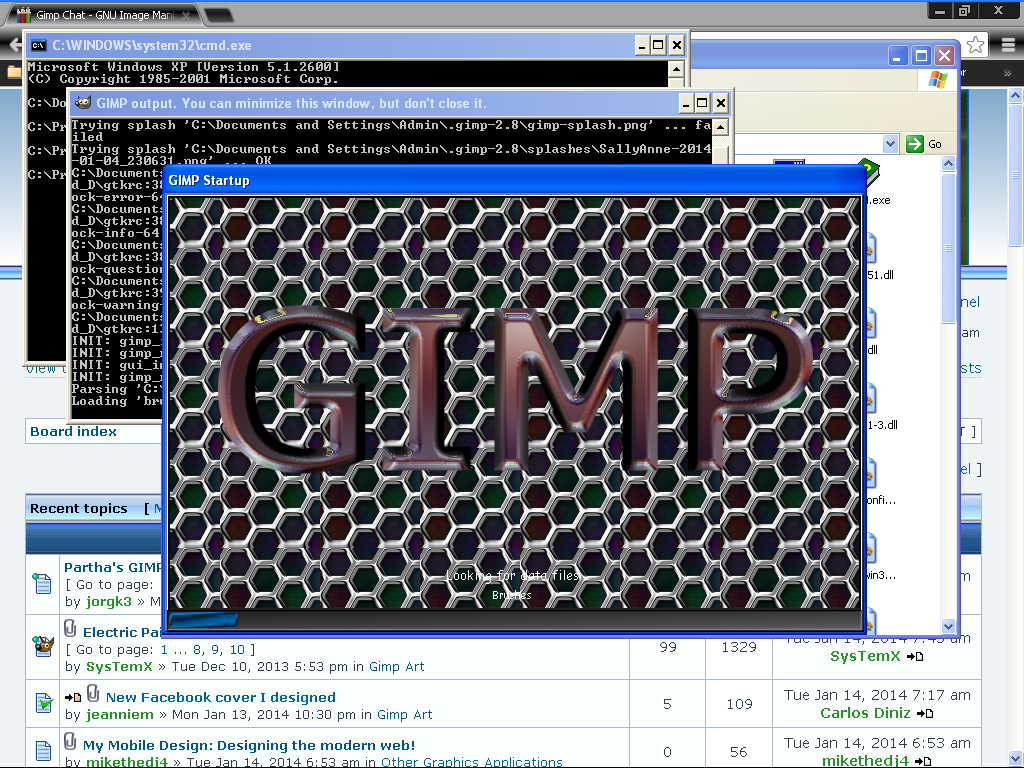Click the view count 109 cell
This screenshot has height=768, width=1024.
click(x=739, y=703)
